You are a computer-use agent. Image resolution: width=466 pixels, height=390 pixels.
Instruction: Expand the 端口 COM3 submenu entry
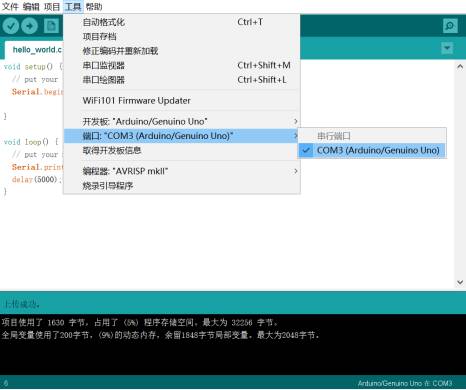pos(182,136)
